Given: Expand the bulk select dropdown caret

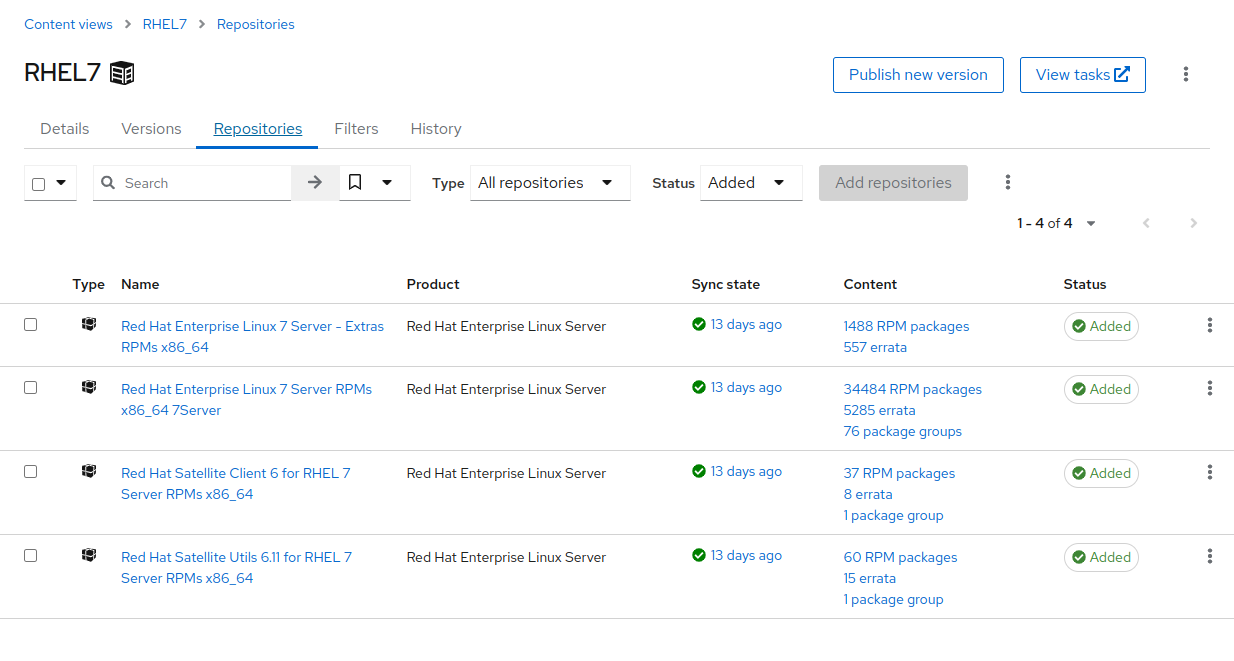Looking at the screenshot, I should (61, 183).
